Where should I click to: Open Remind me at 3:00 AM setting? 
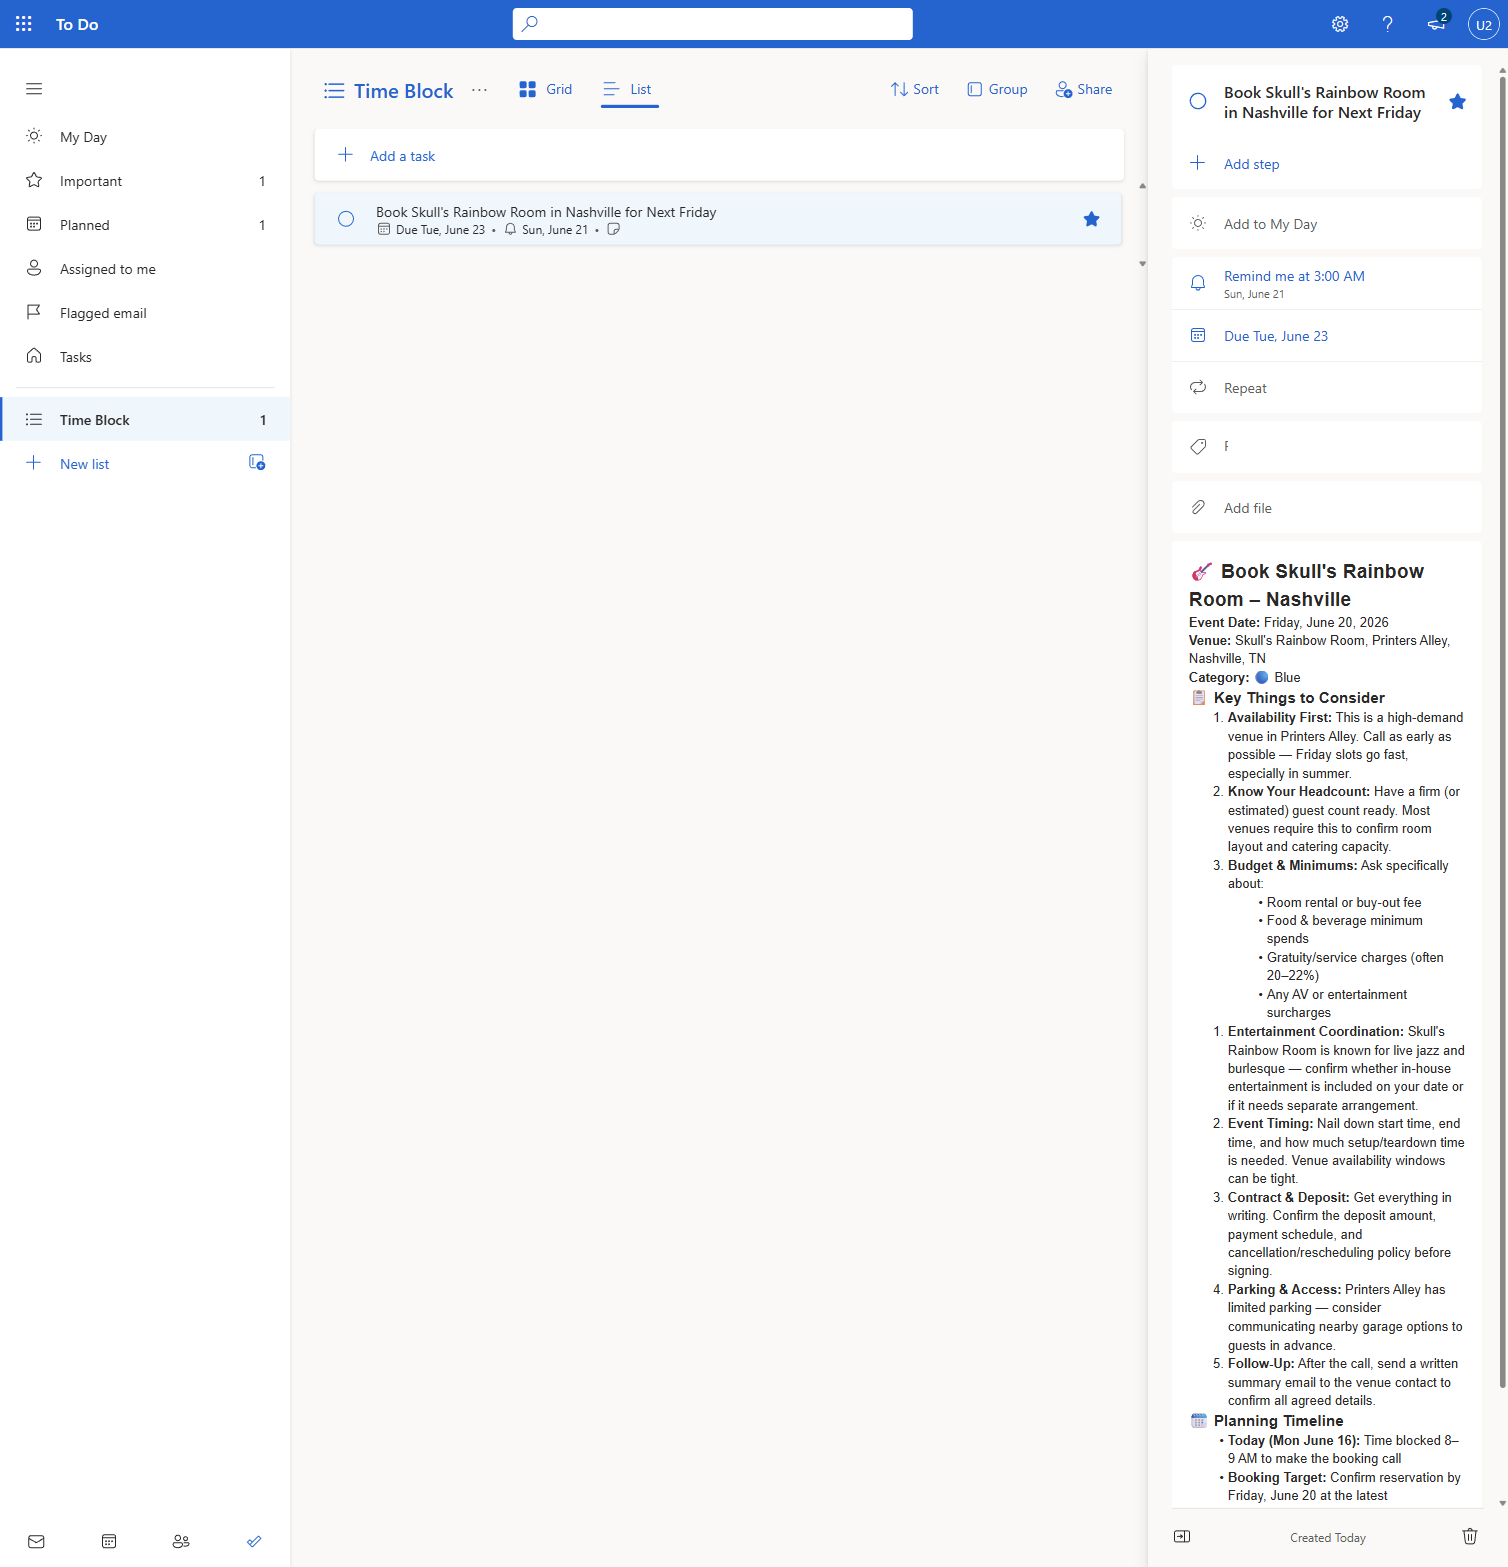[1326, 284]
